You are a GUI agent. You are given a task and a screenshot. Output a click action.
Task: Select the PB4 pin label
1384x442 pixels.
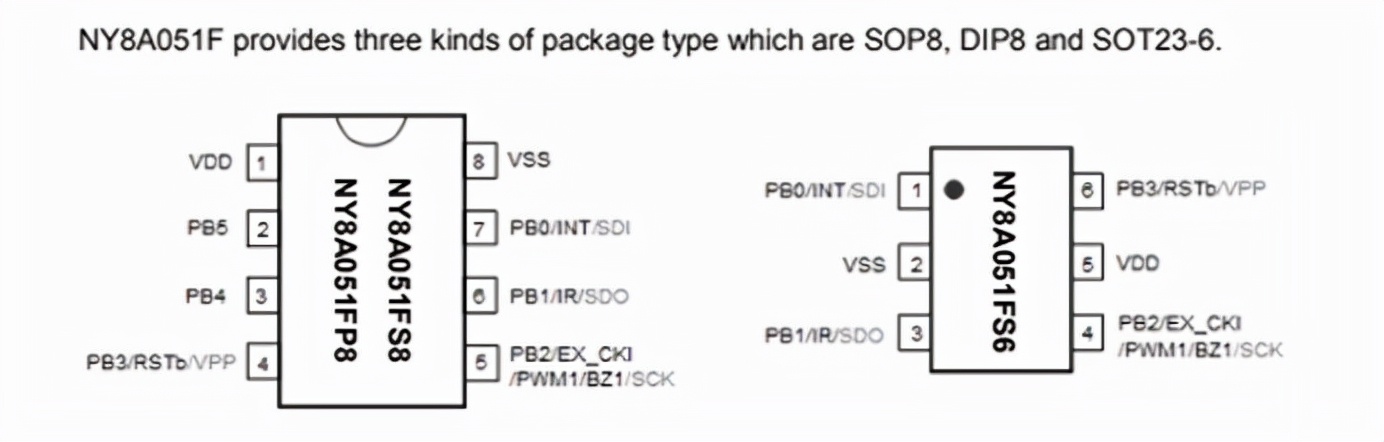tap(208, 296)
